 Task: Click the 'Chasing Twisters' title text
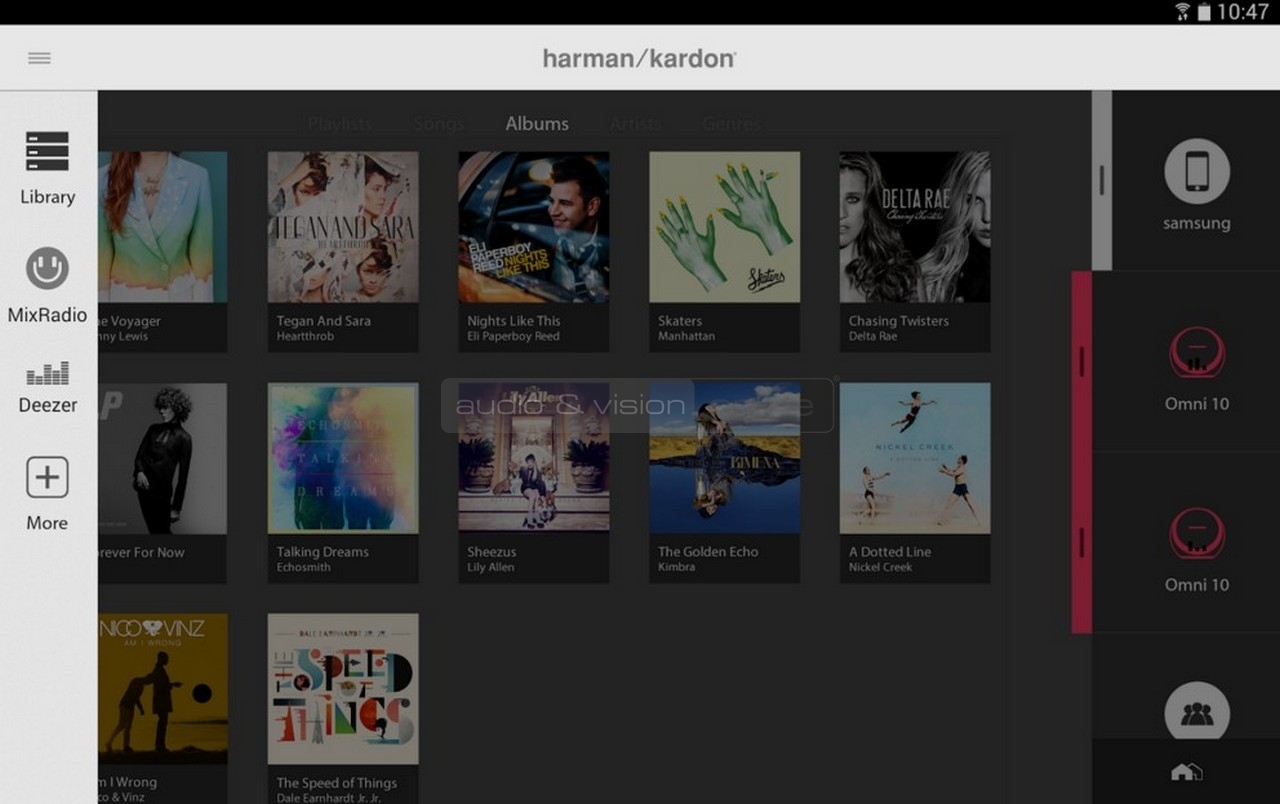click(899, 321)
